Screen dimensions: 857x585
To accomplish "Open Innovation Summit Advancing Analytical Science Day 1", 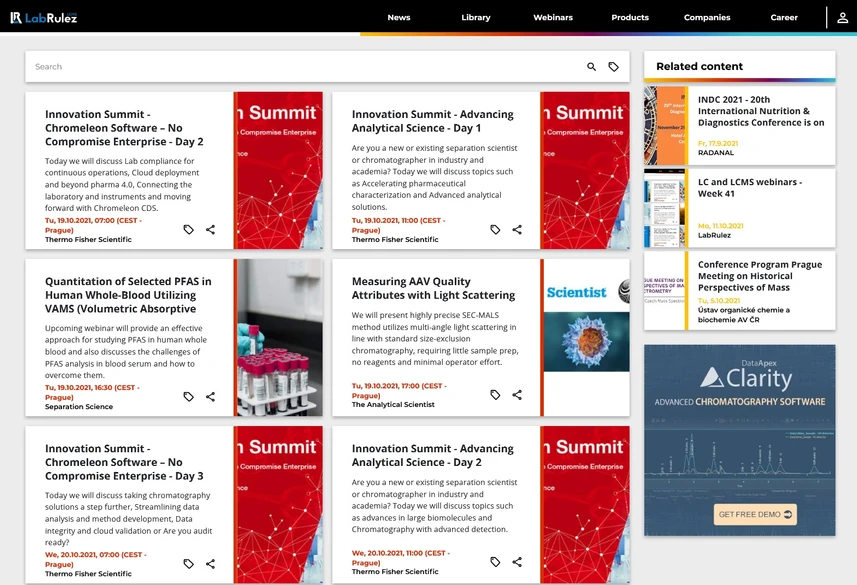I will (x=432, y=121).
